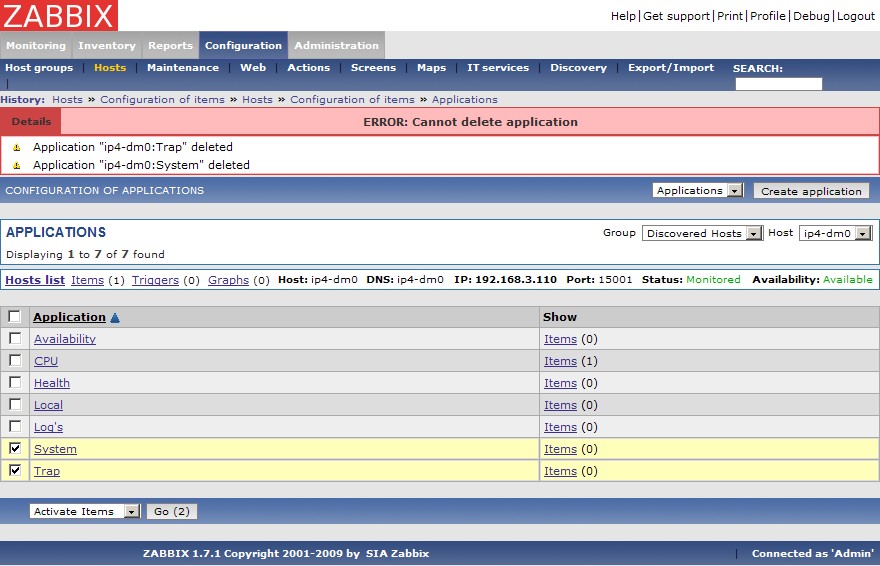Open the System application link
This screenshot has width=880, height=566.
[56, 449]
